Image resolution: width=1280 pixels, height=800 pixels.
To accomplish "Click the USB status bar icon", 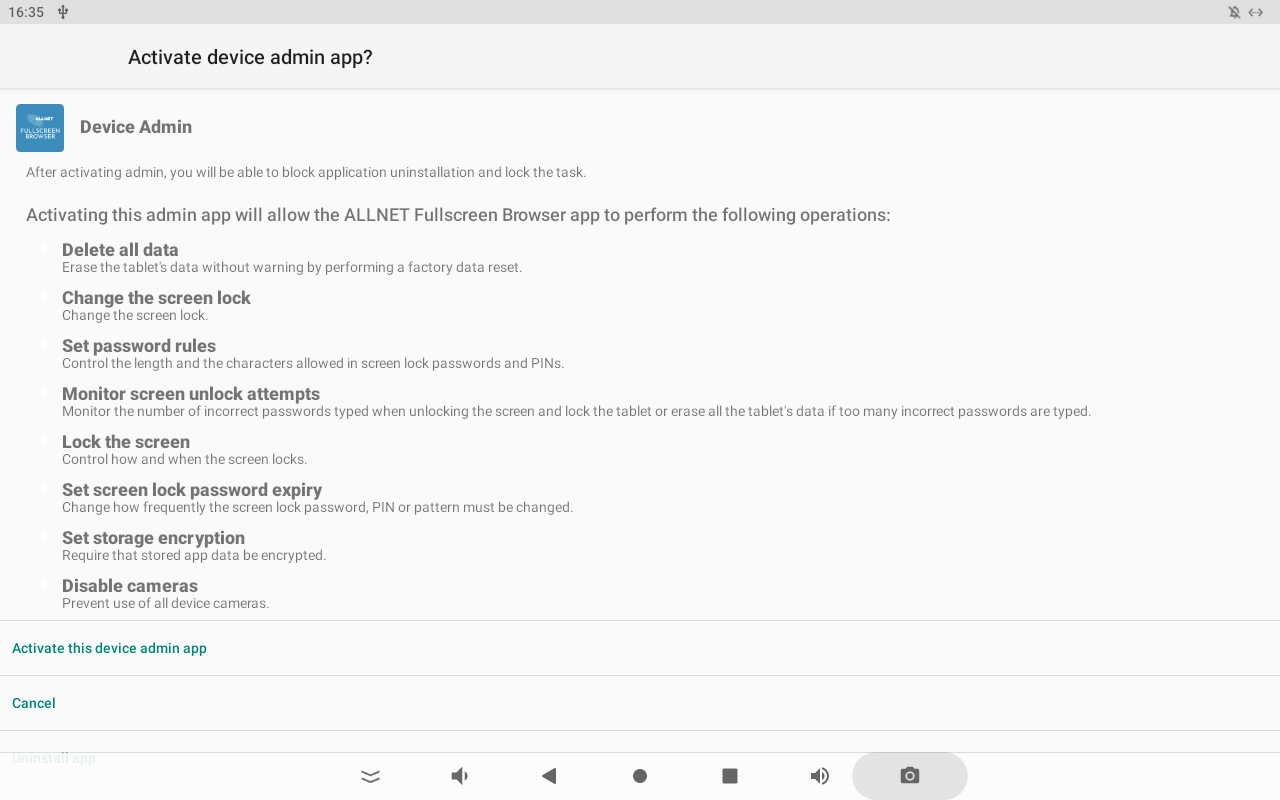I will (63, 12).
